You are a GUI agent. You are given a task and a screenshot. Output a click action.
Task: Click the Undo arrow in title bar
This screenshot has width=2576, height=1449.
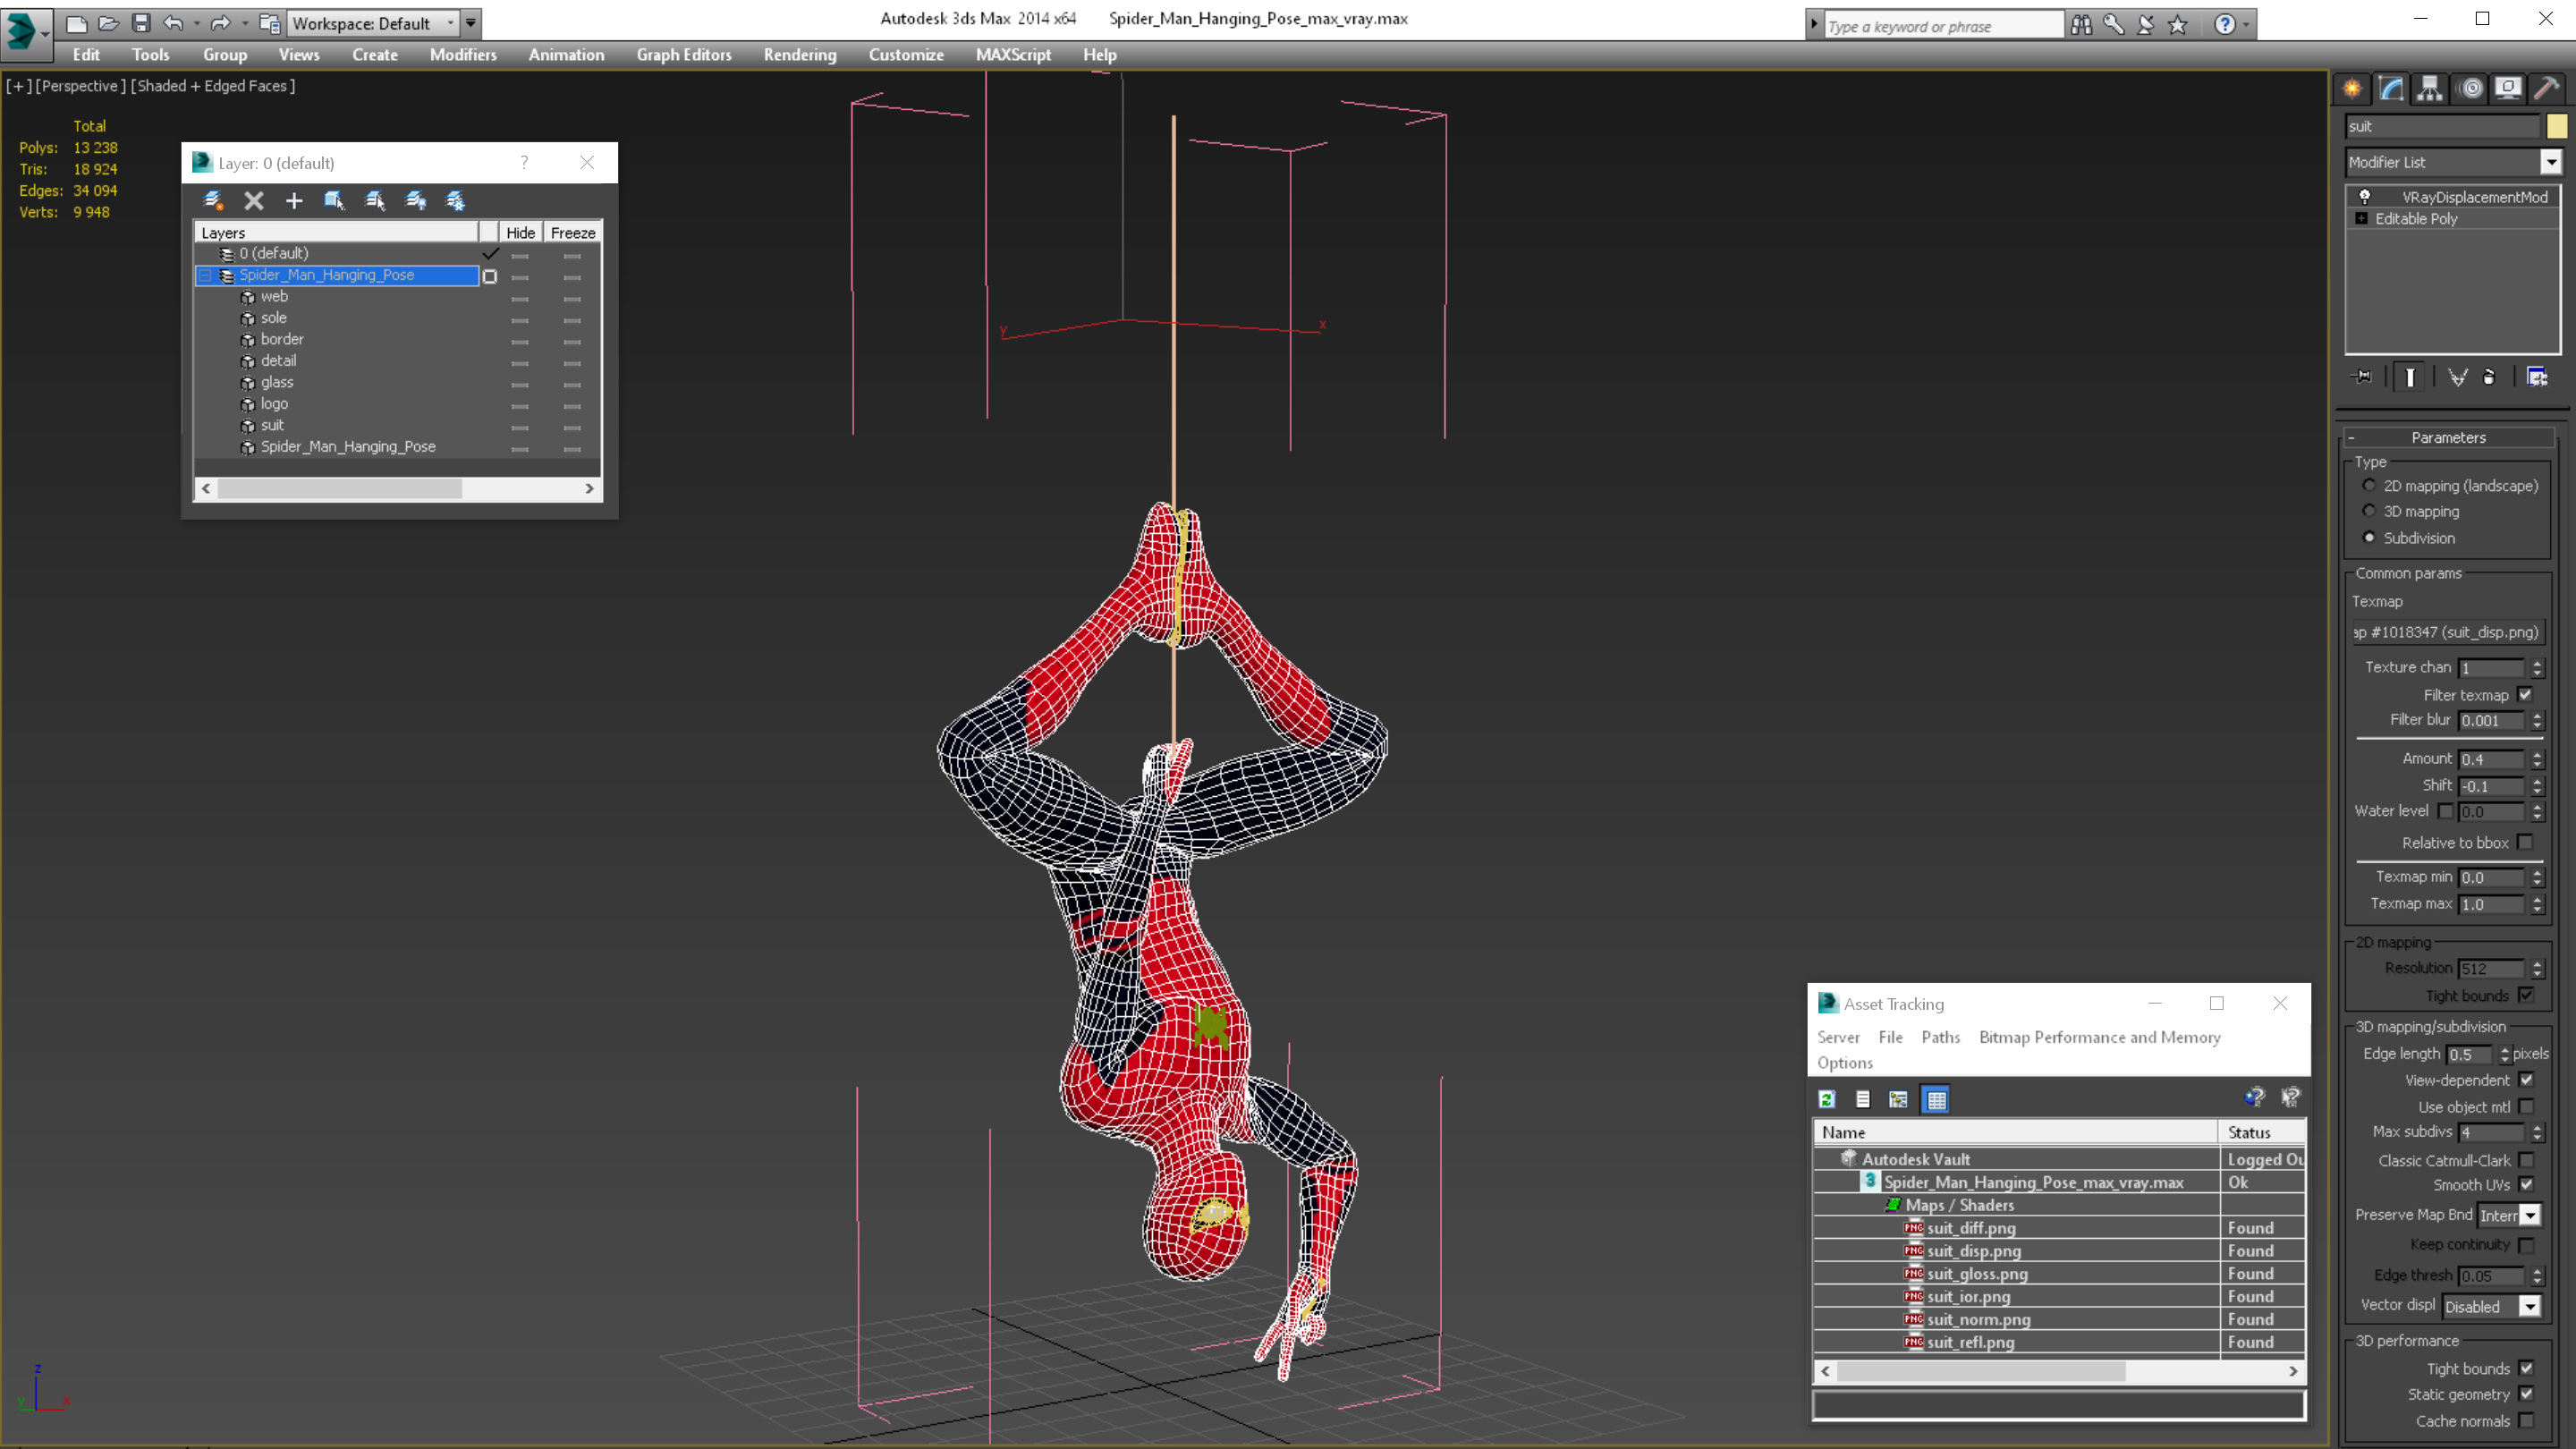173,23
